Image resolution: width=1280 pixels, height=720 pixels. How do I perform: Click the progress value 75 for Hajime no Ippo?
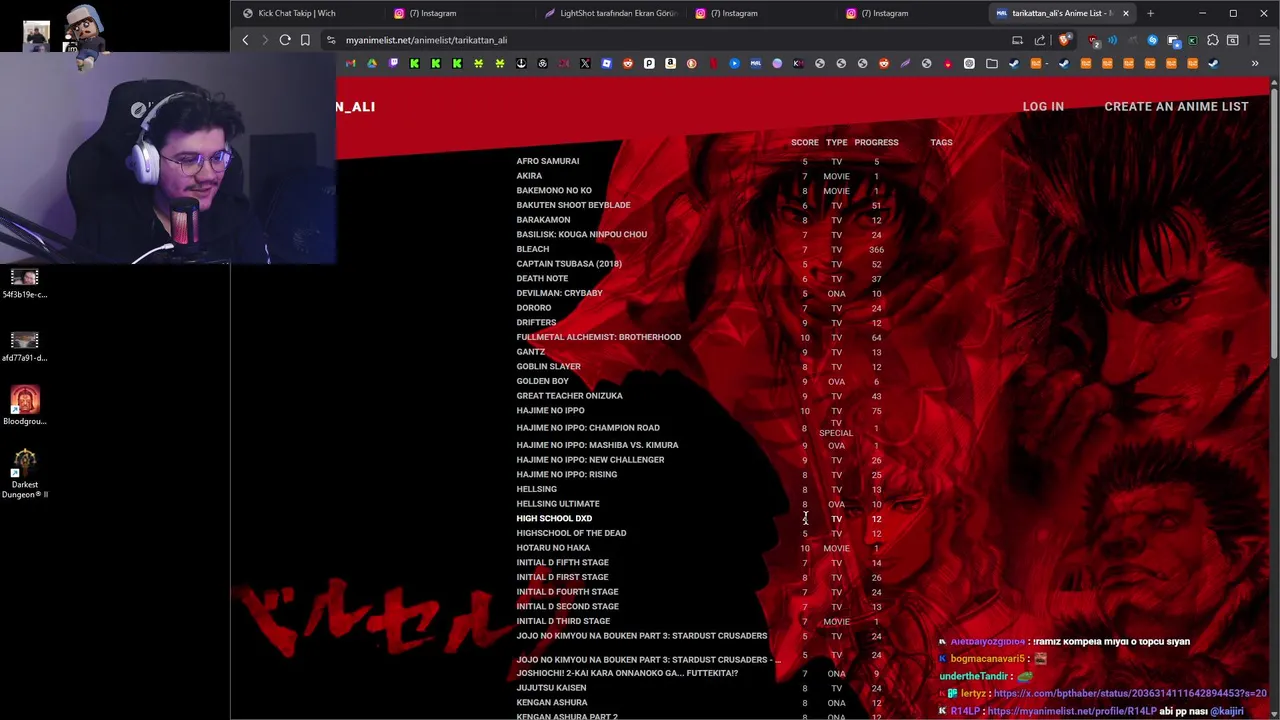(876, 411)
